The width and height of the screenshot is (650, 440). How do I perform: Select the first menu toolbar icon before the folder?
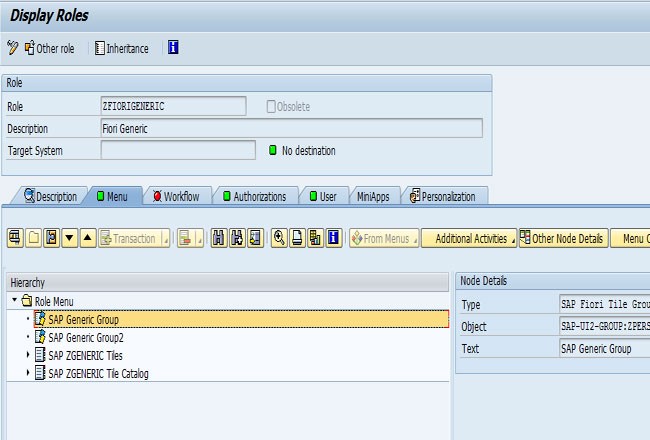coord(15,238)
